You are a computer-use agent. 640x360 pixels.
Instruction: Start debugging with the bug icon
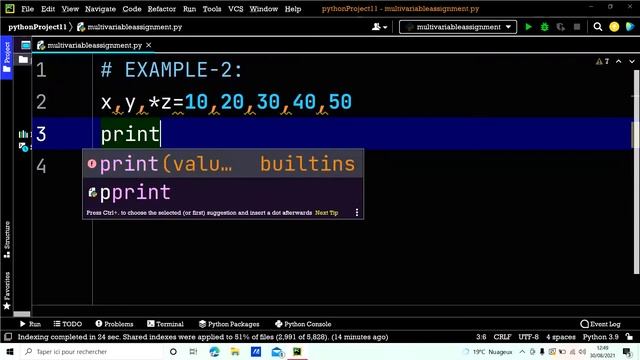(x=544, y=27)
